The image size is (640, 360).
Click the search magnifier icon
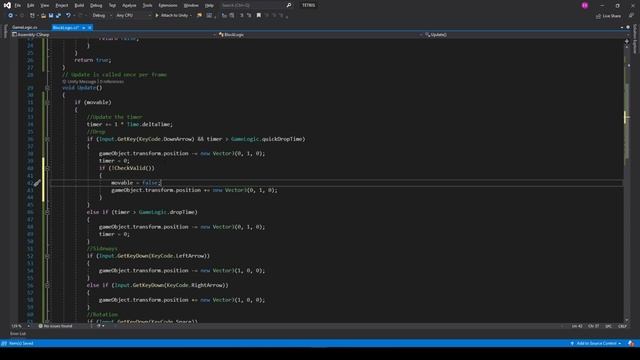(x=289, y=5)
